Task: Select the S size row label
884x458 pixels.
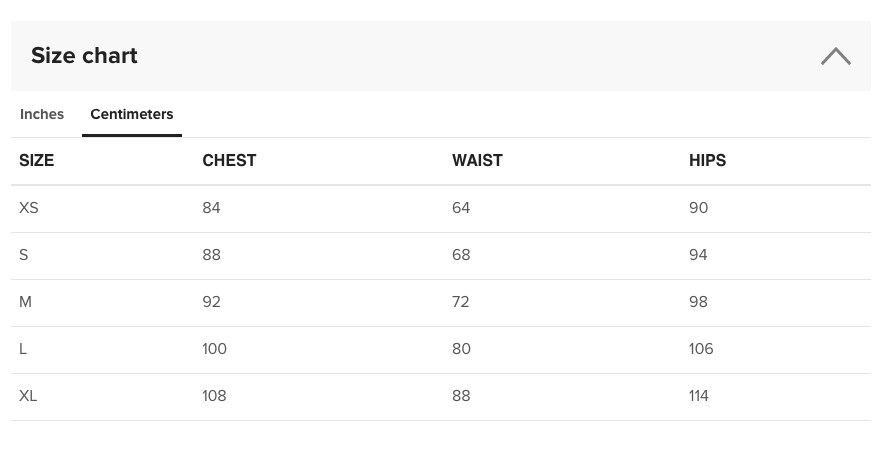Action: coord(24,255)
